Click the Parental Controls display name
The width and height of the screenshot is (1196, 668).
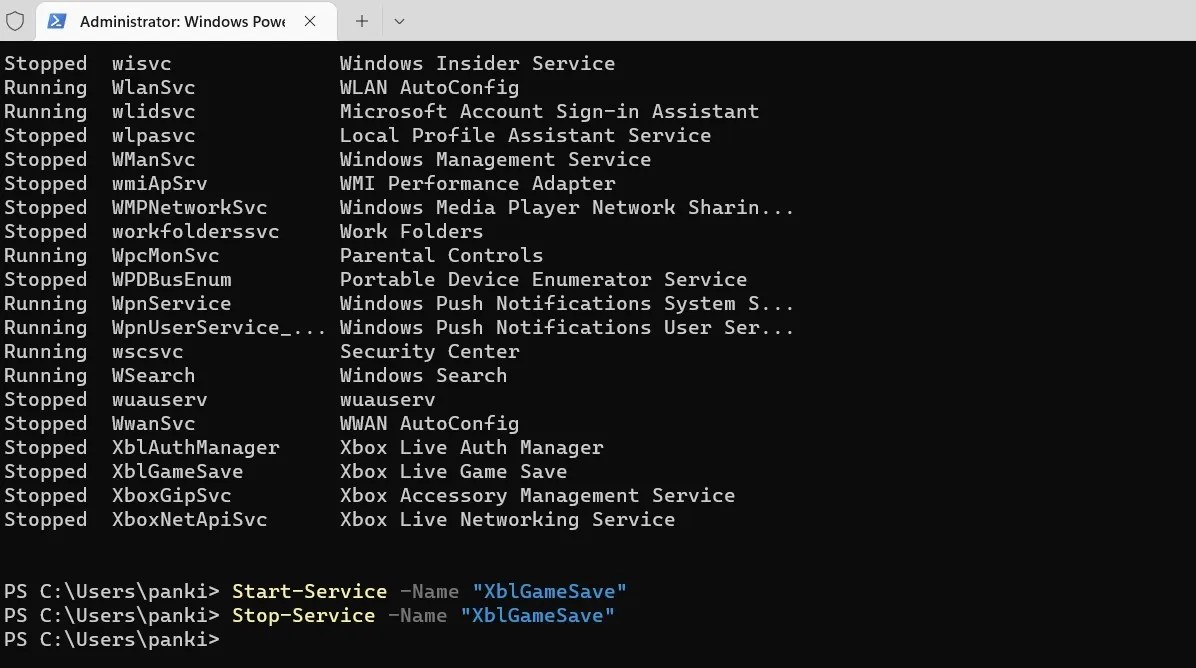(x=441, y=255)
